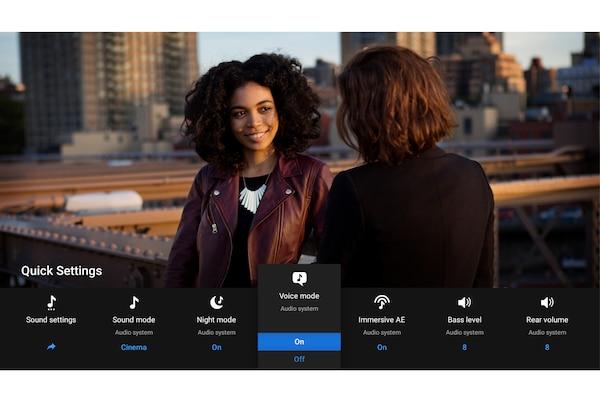This screenshot has width=600, height=401.
Task: Select the Immersive AE label
Action: [x=382, y=320]
